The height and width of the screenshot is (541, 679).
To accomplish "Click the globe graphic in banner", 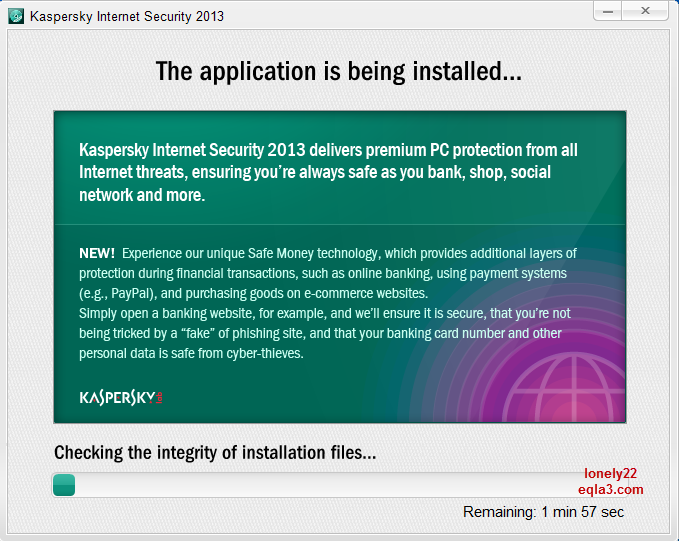I will coord(566,387).
